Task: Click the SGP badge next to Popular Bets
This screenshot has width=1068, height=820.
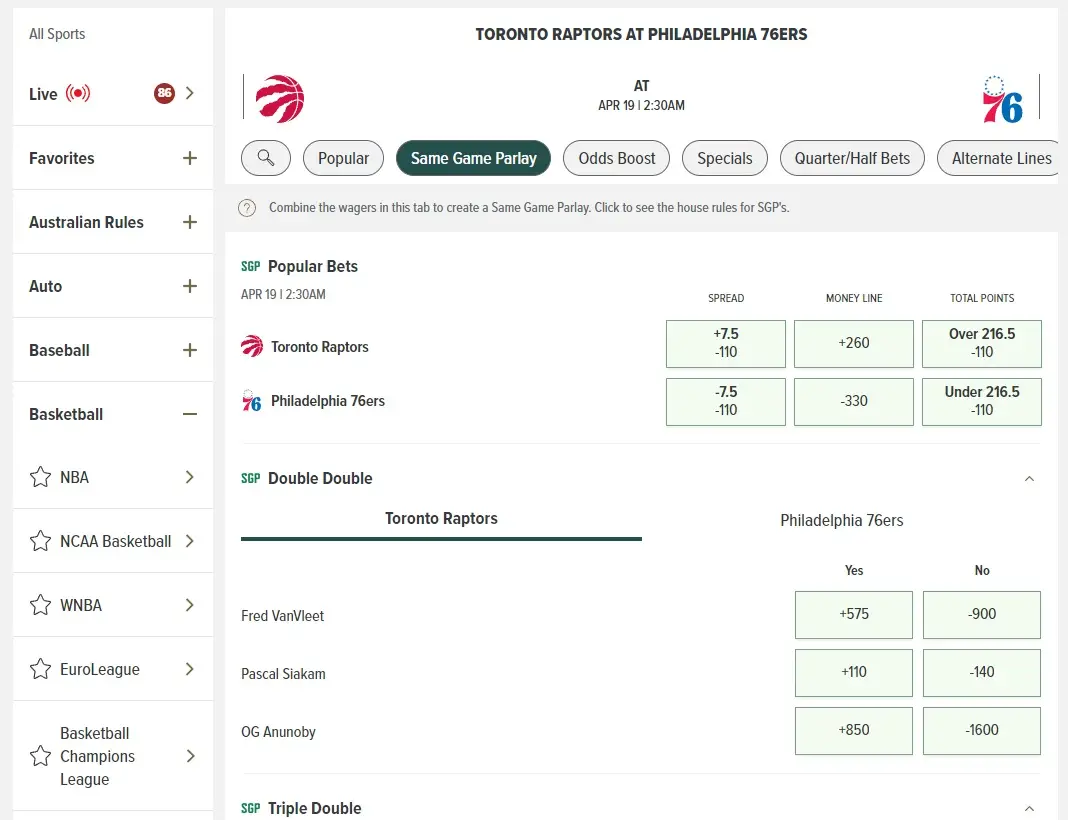Action: tap(251, 266)
